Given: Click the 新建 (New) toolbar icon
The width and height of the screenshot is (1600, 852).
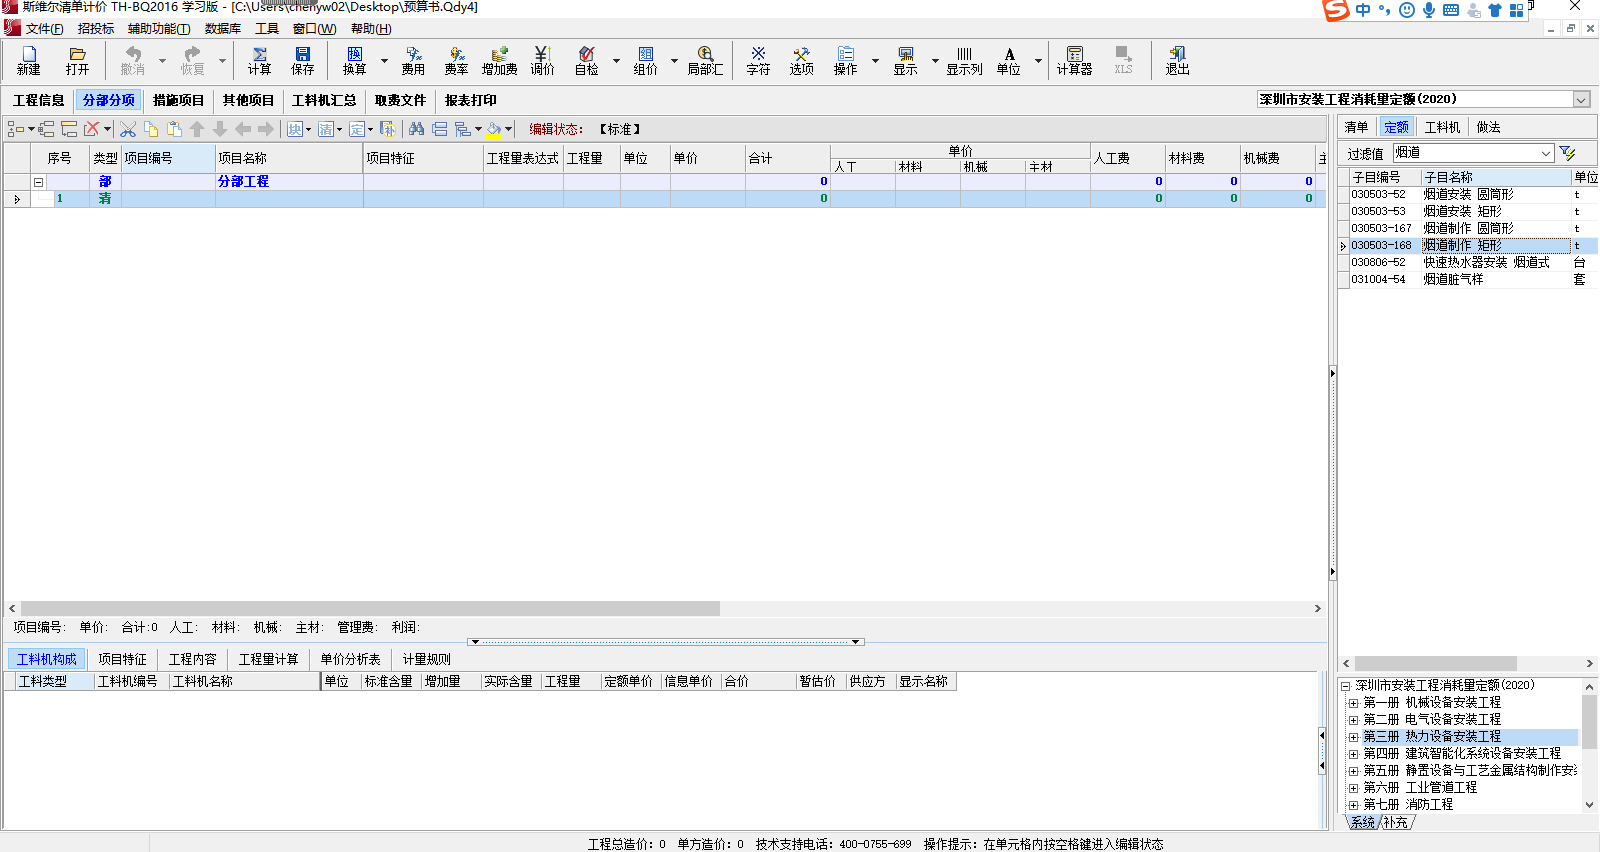Looking at the screenshot, I should pos(29,61).
